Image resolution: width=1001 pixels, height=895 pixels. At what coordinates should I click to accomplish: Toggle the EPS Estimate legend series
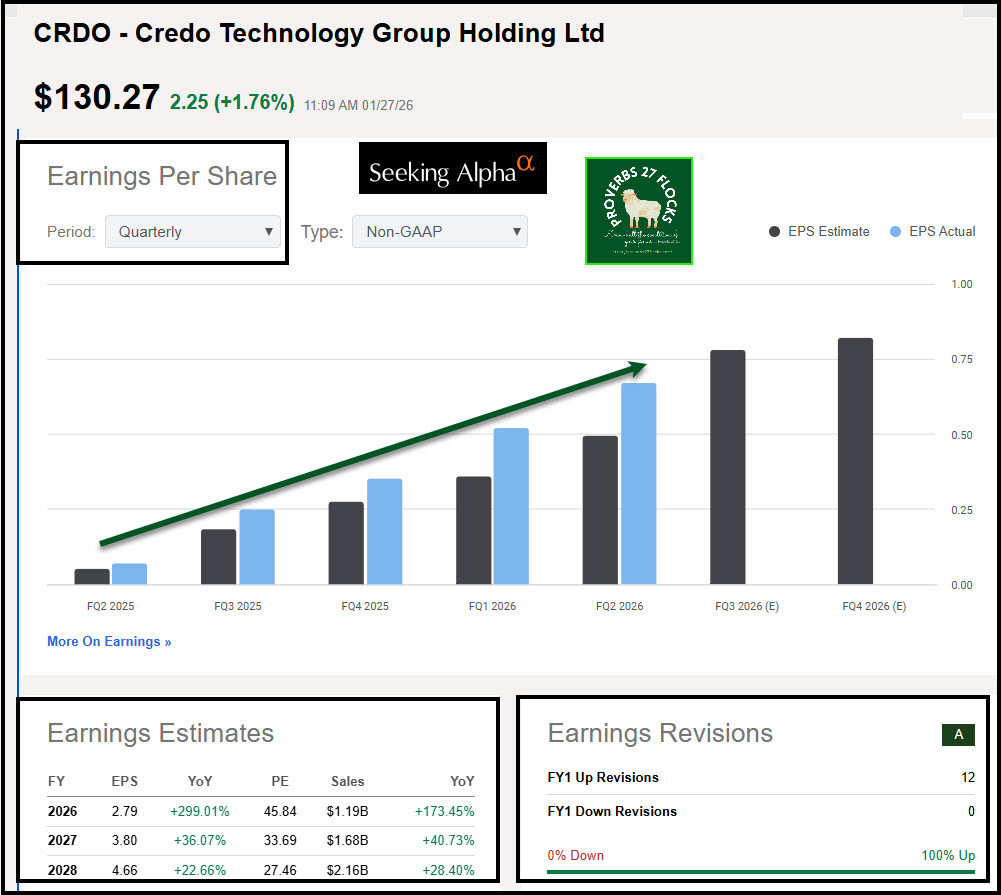(x=819, y=231)
